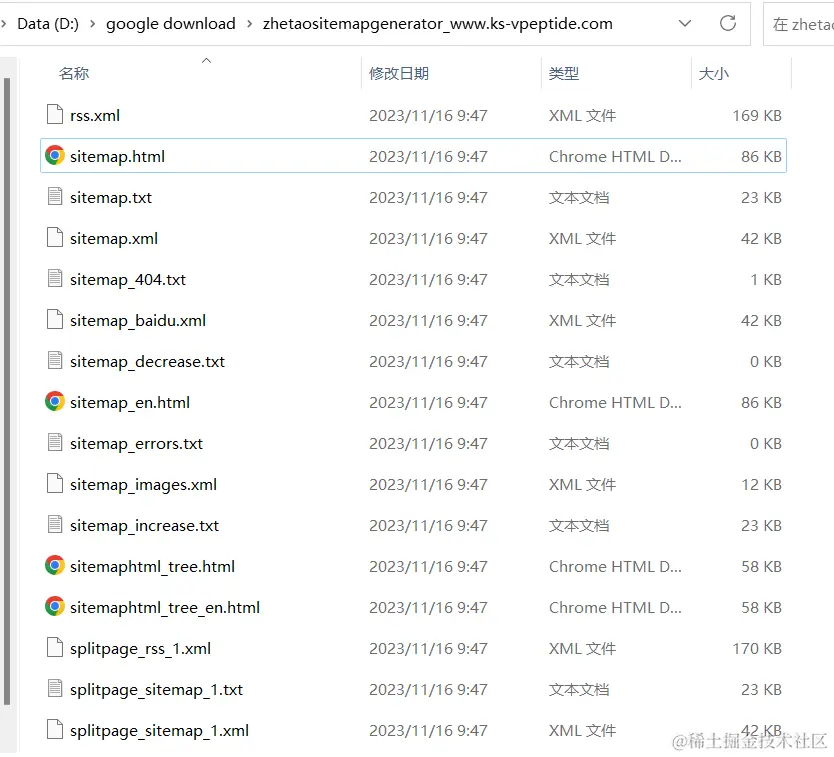
Task: Select the sitemap_baidu.xml file name
Action: point(138,320)
